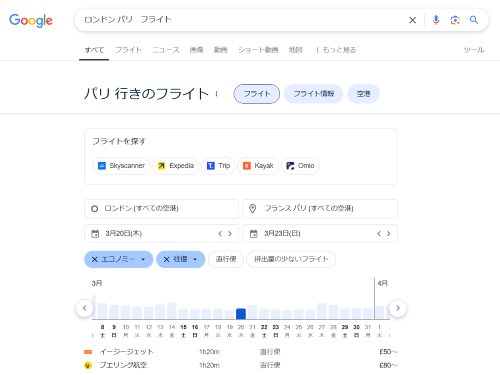Click the return date calendar icon
500x375 pixels.
(x=254, y=234)
